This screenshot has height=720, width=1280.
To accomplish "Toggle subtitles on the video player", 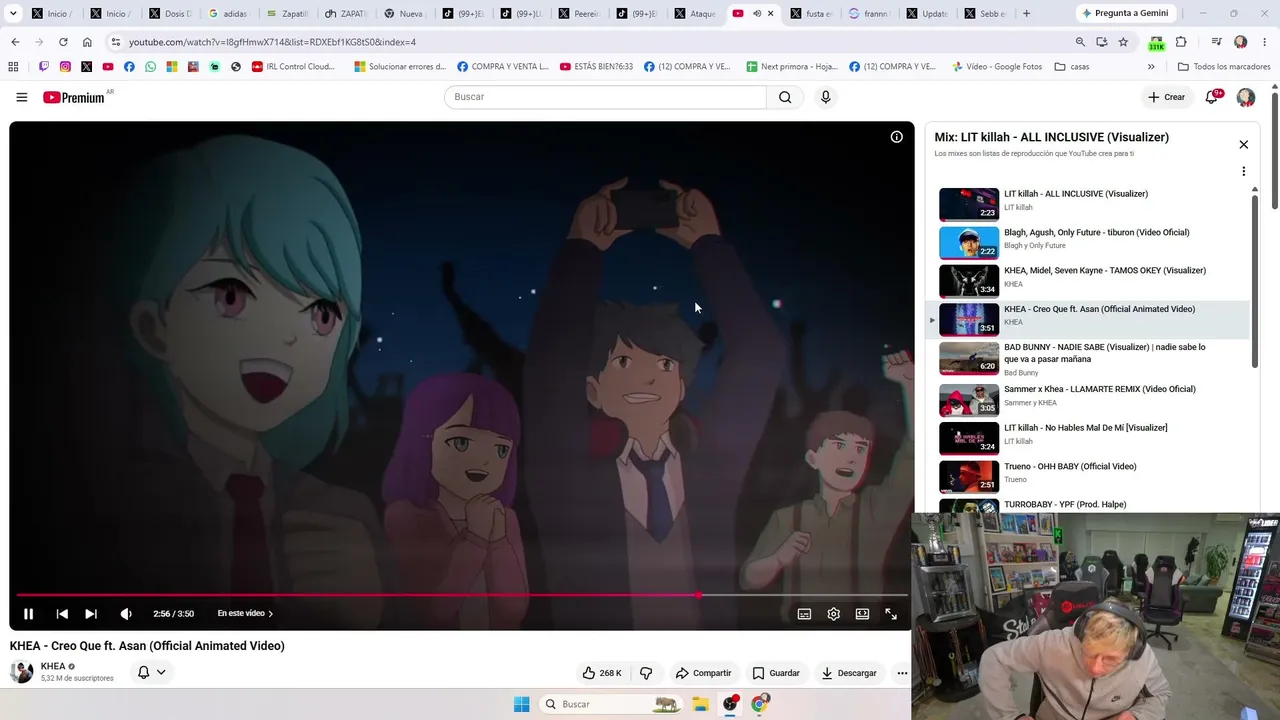I will click(804, 614).
